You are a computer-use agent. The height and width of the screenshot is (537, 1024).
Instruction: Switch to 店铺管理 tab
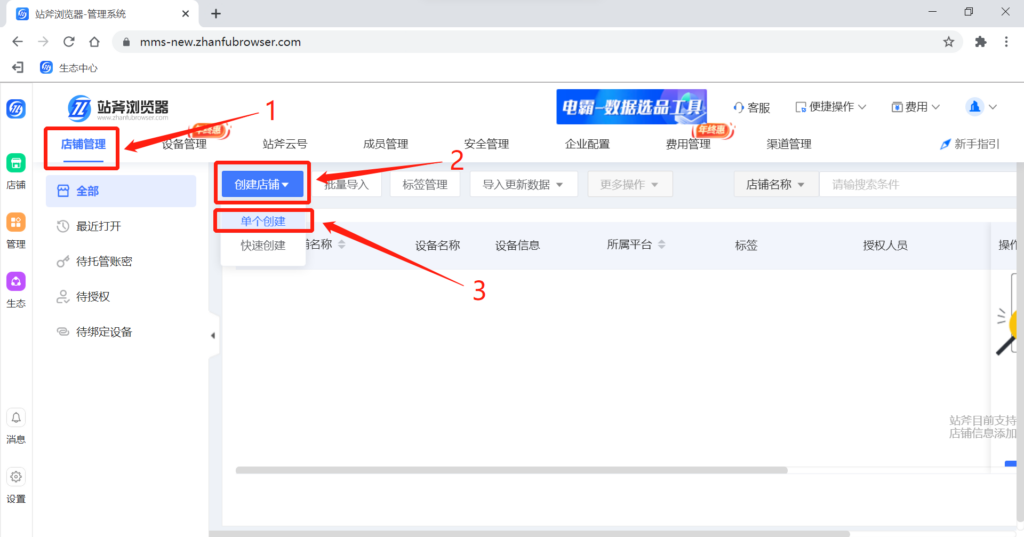[x=83, y=144]
